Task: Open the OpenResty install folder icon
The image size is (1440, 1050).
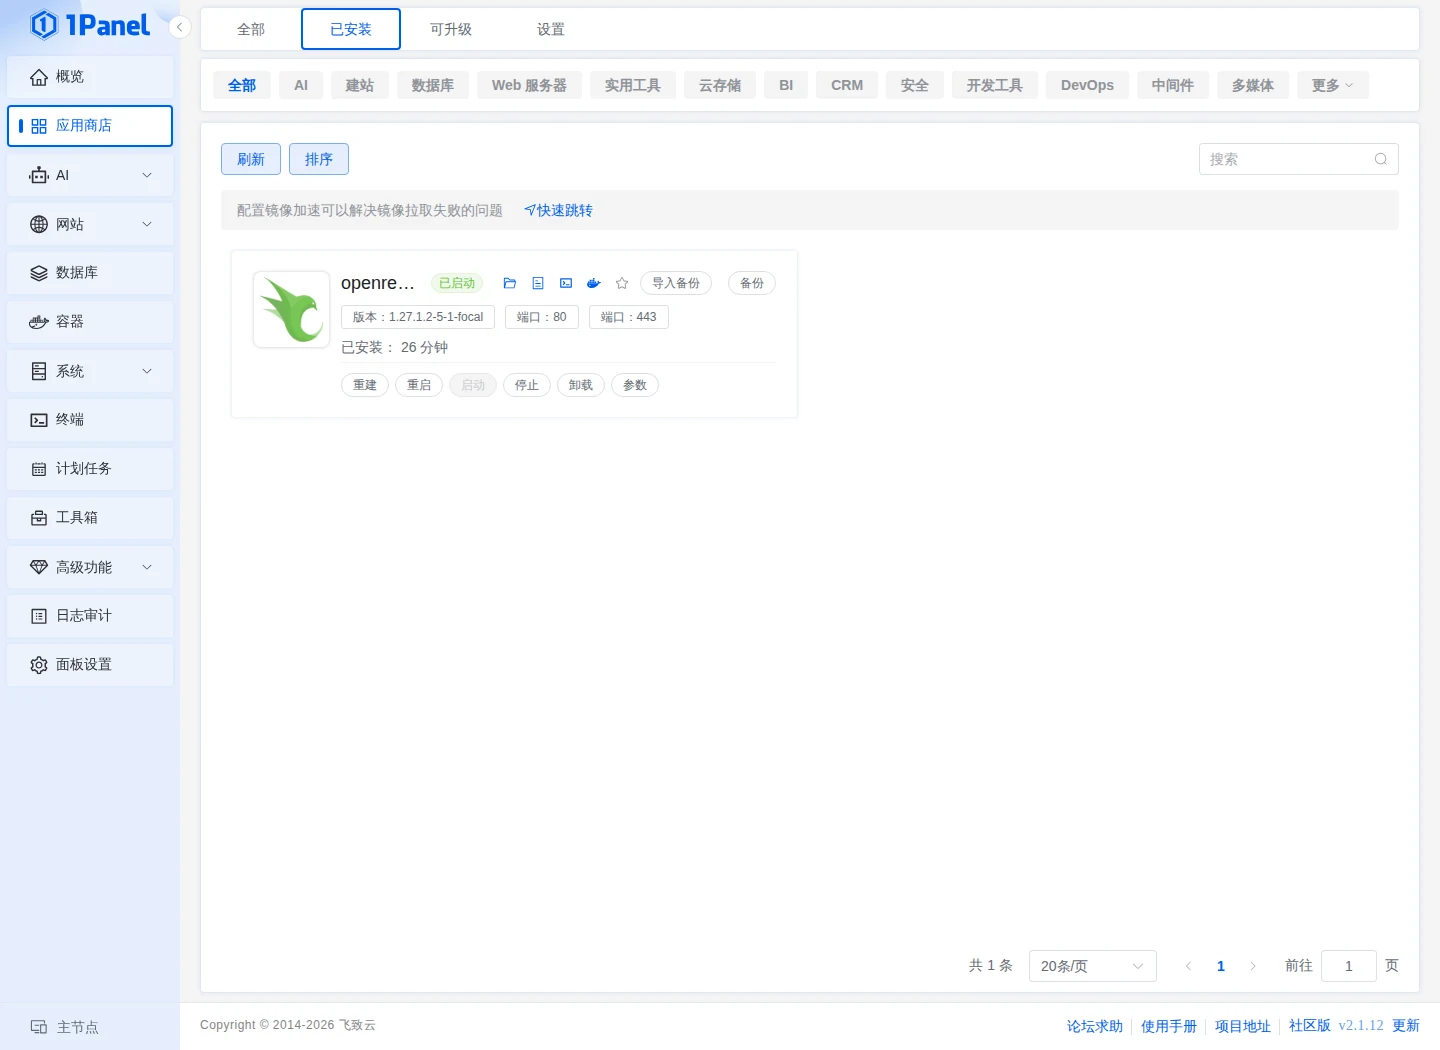Action: [510, 283]
